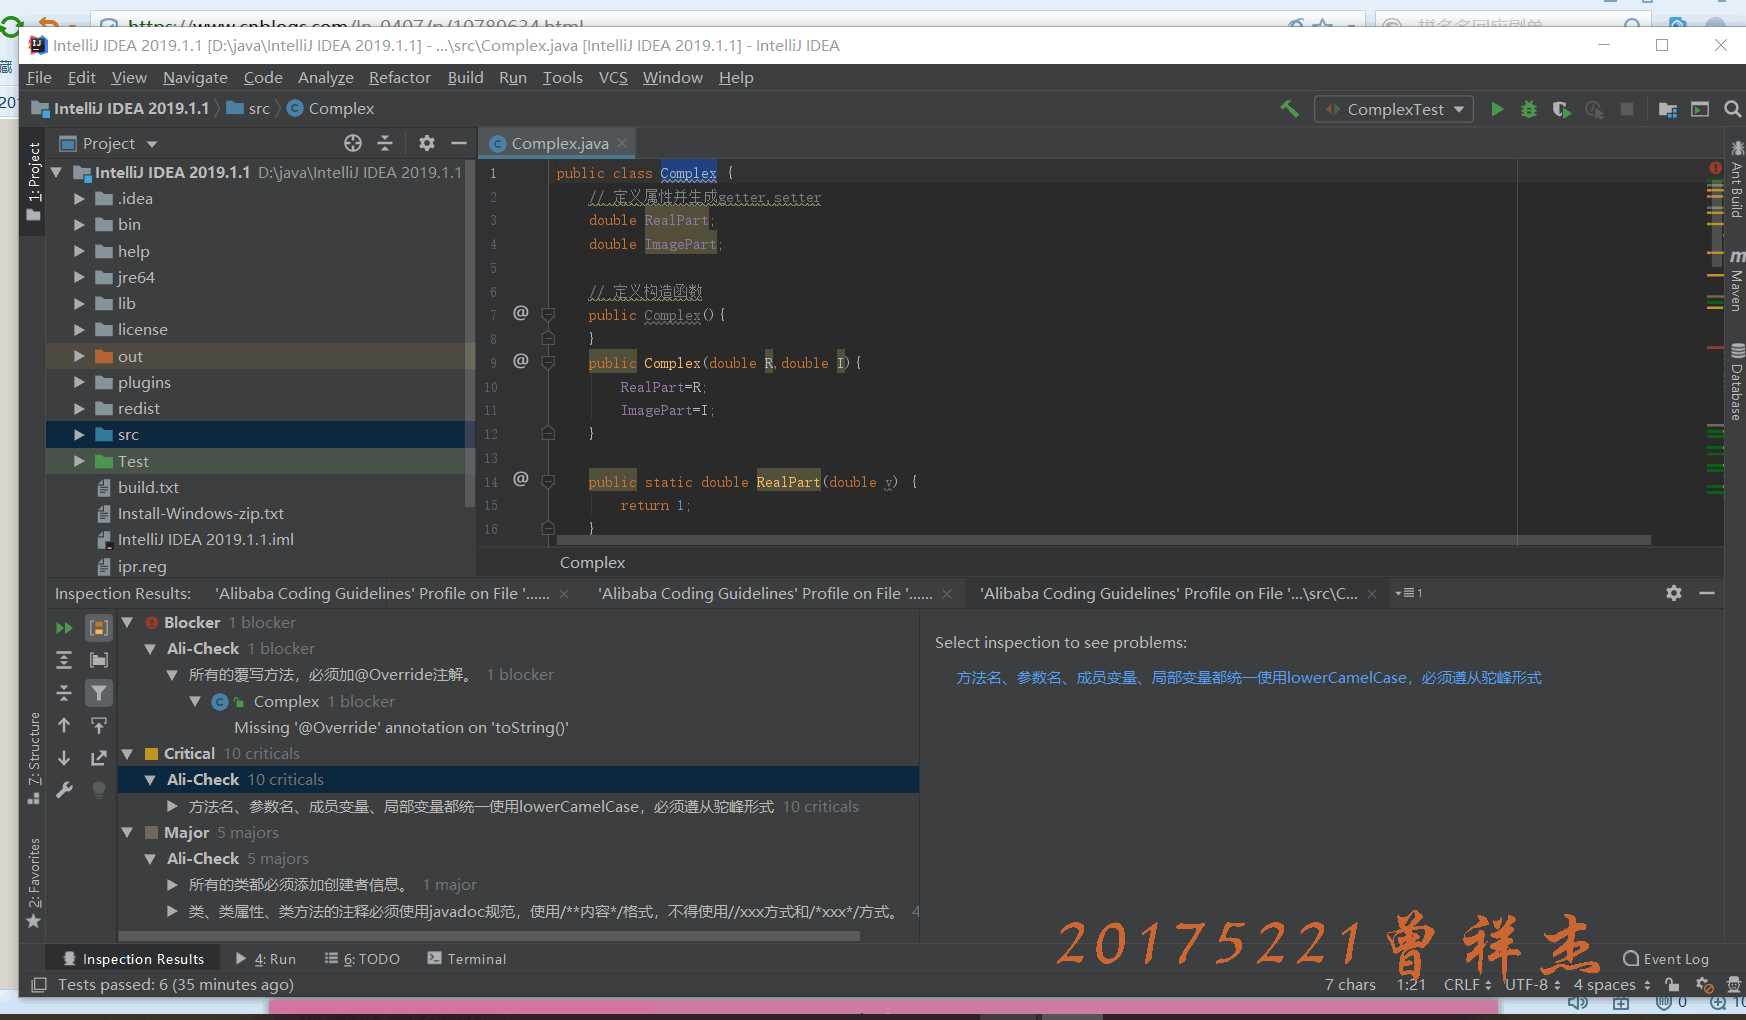The width and height of the screenshot is (1746, 1020).
Task: Toggle Group by Severity in inspection toolbar
Action: pyautogui.click(x=99, y=628)
